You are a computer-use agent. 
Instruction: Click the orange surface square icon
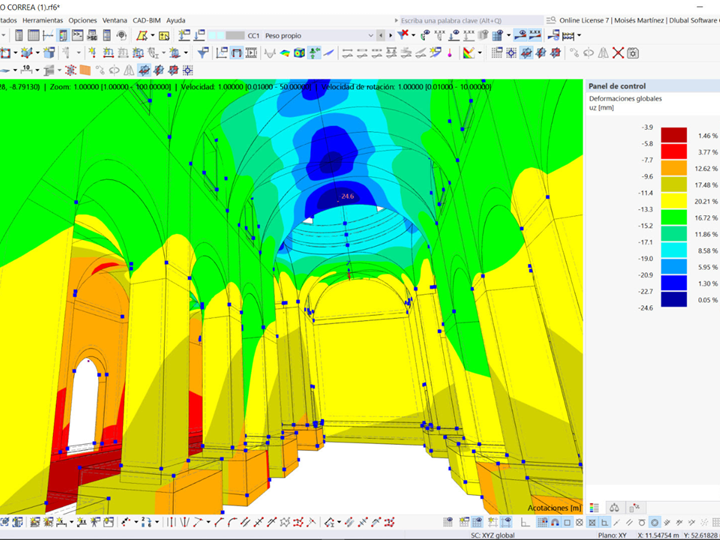pyautogui.click(x=85, y=70)
